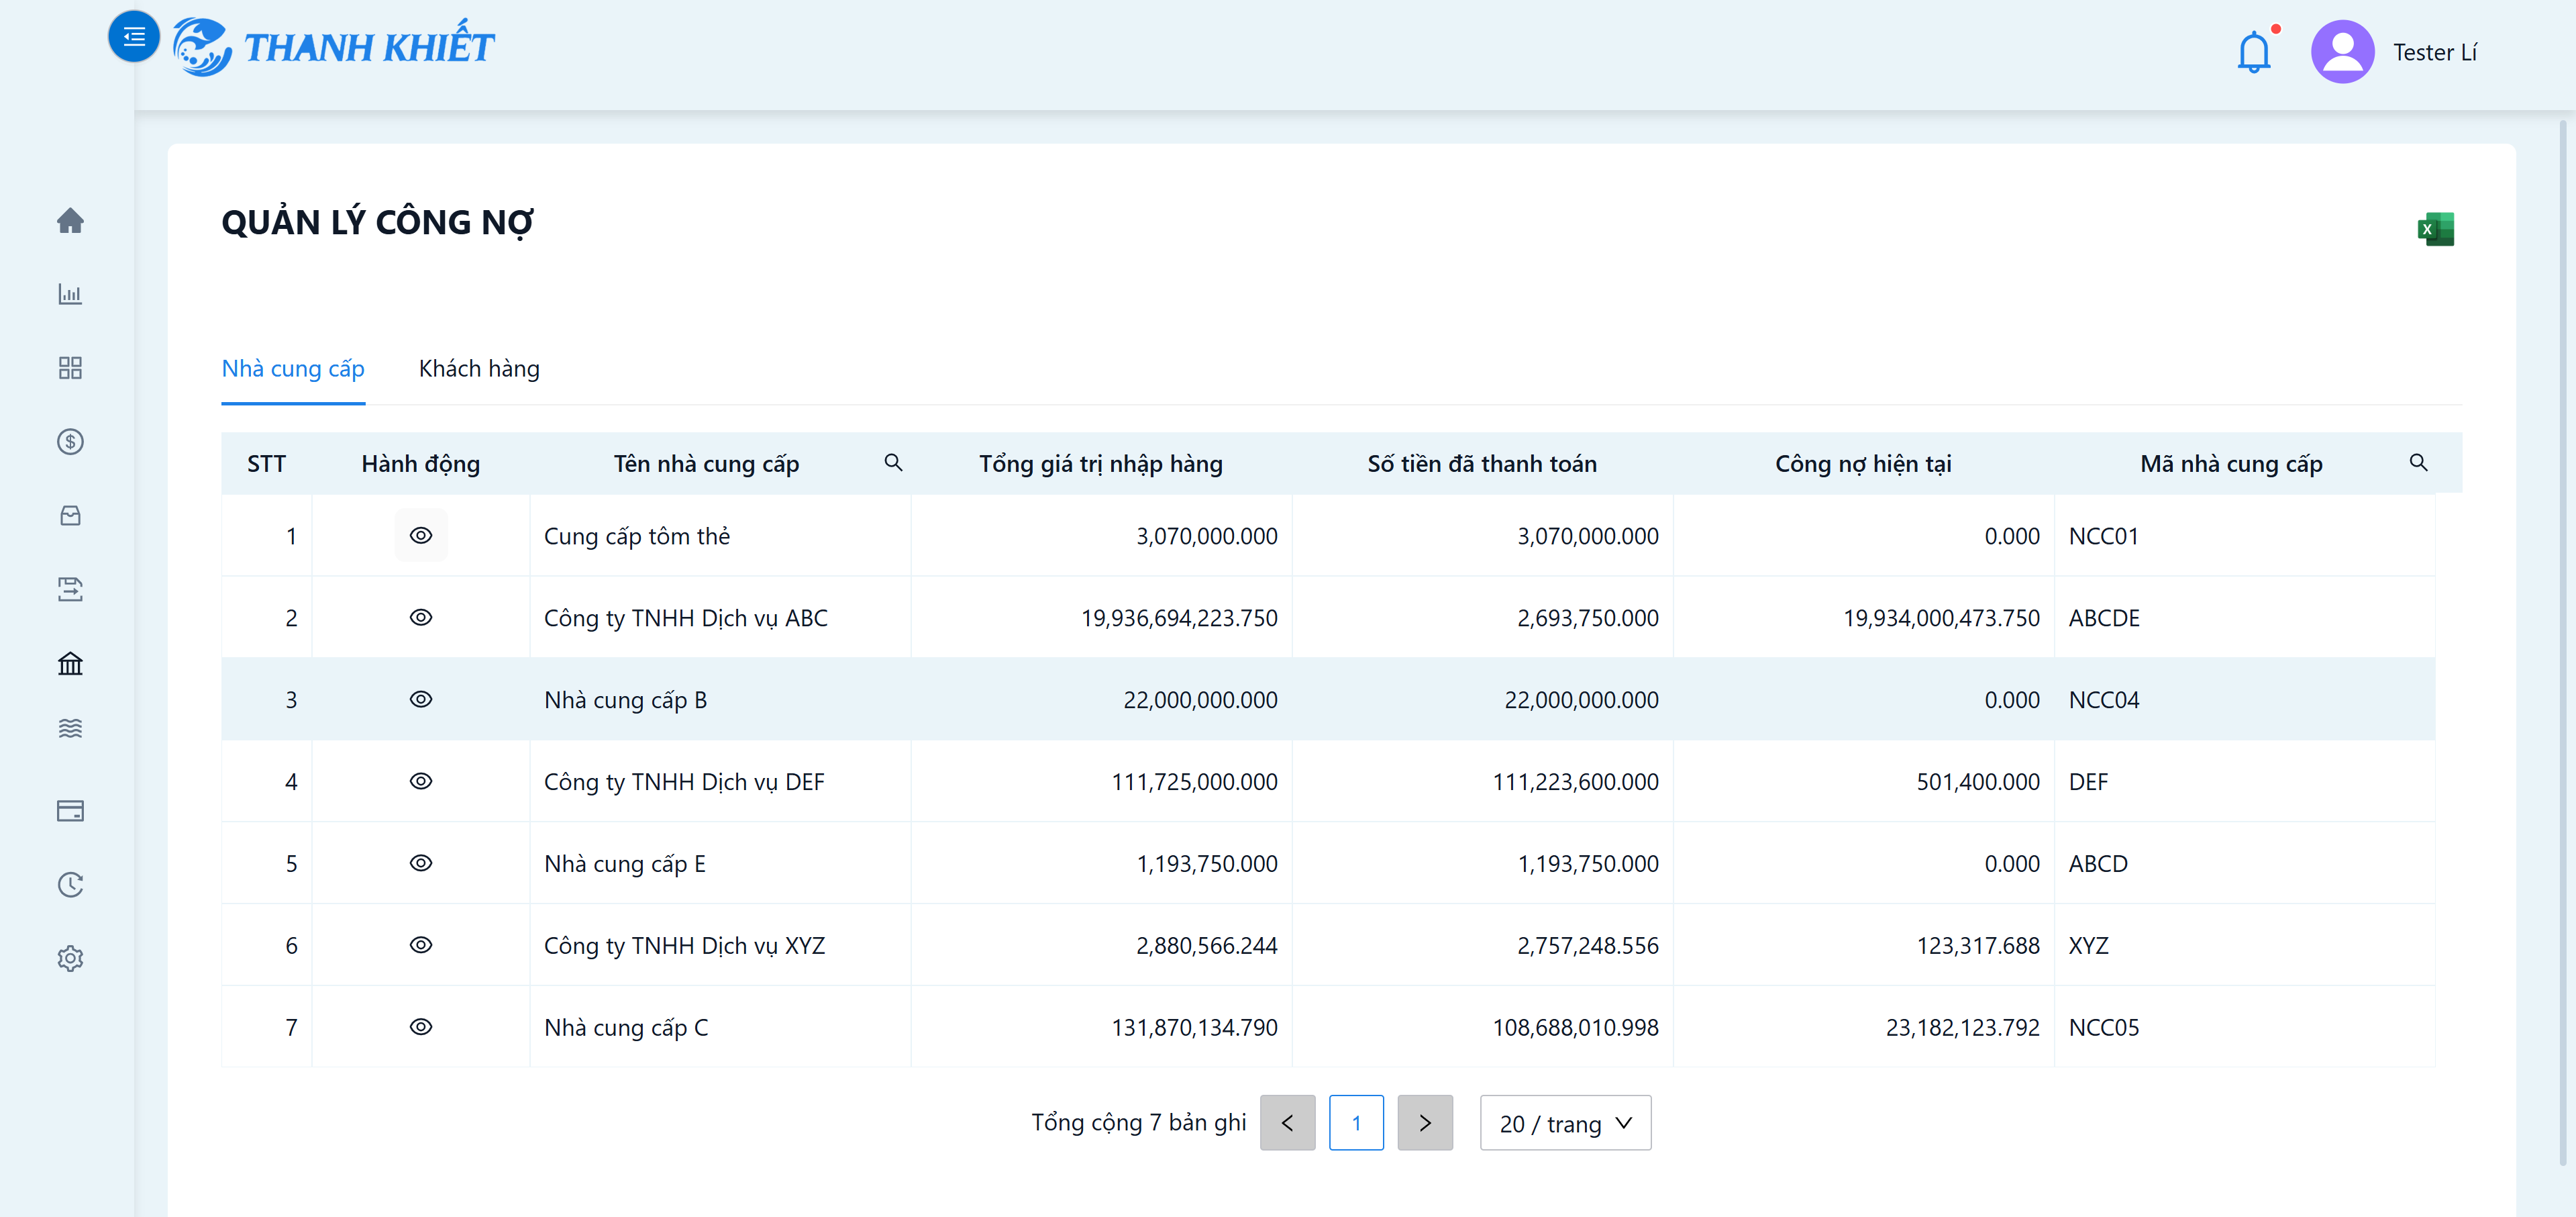Select the Công ty TNHH Dịch vụ XYZ cell

[720, 946]
